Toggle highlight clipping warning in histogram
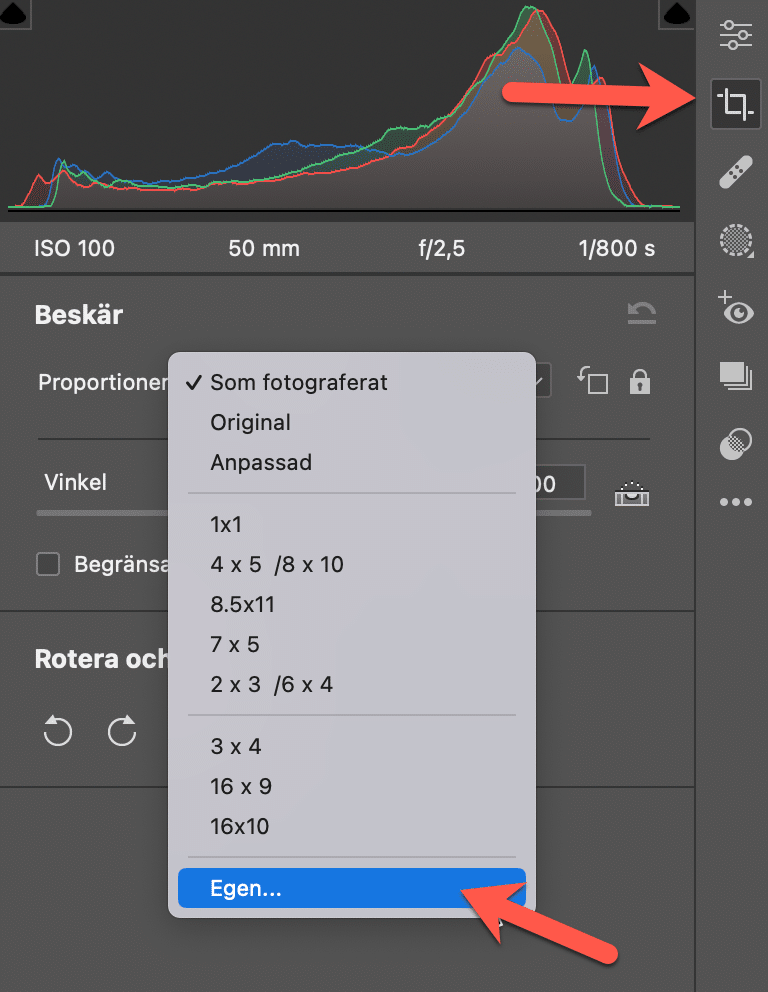This screenshot has width=768, height=992. click(x=677, y=13)
